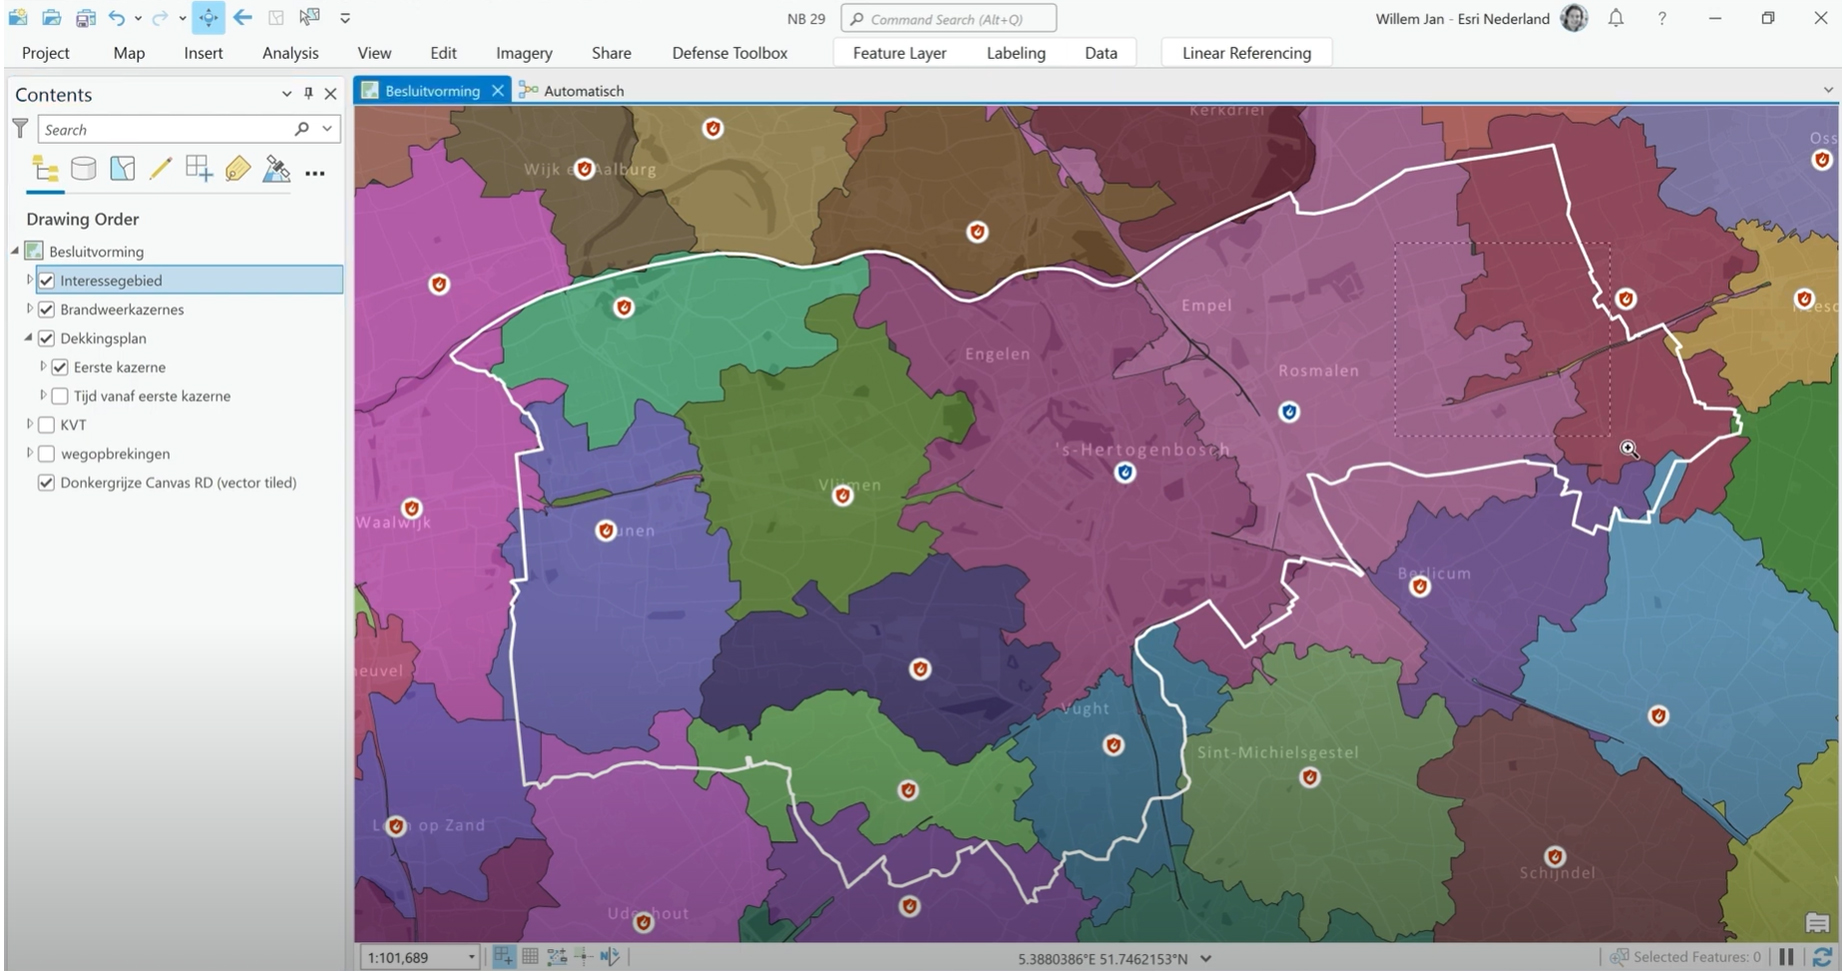Click the Save Project icon
The width and height of the screenshot is (1846, 971).
[85, 17]
